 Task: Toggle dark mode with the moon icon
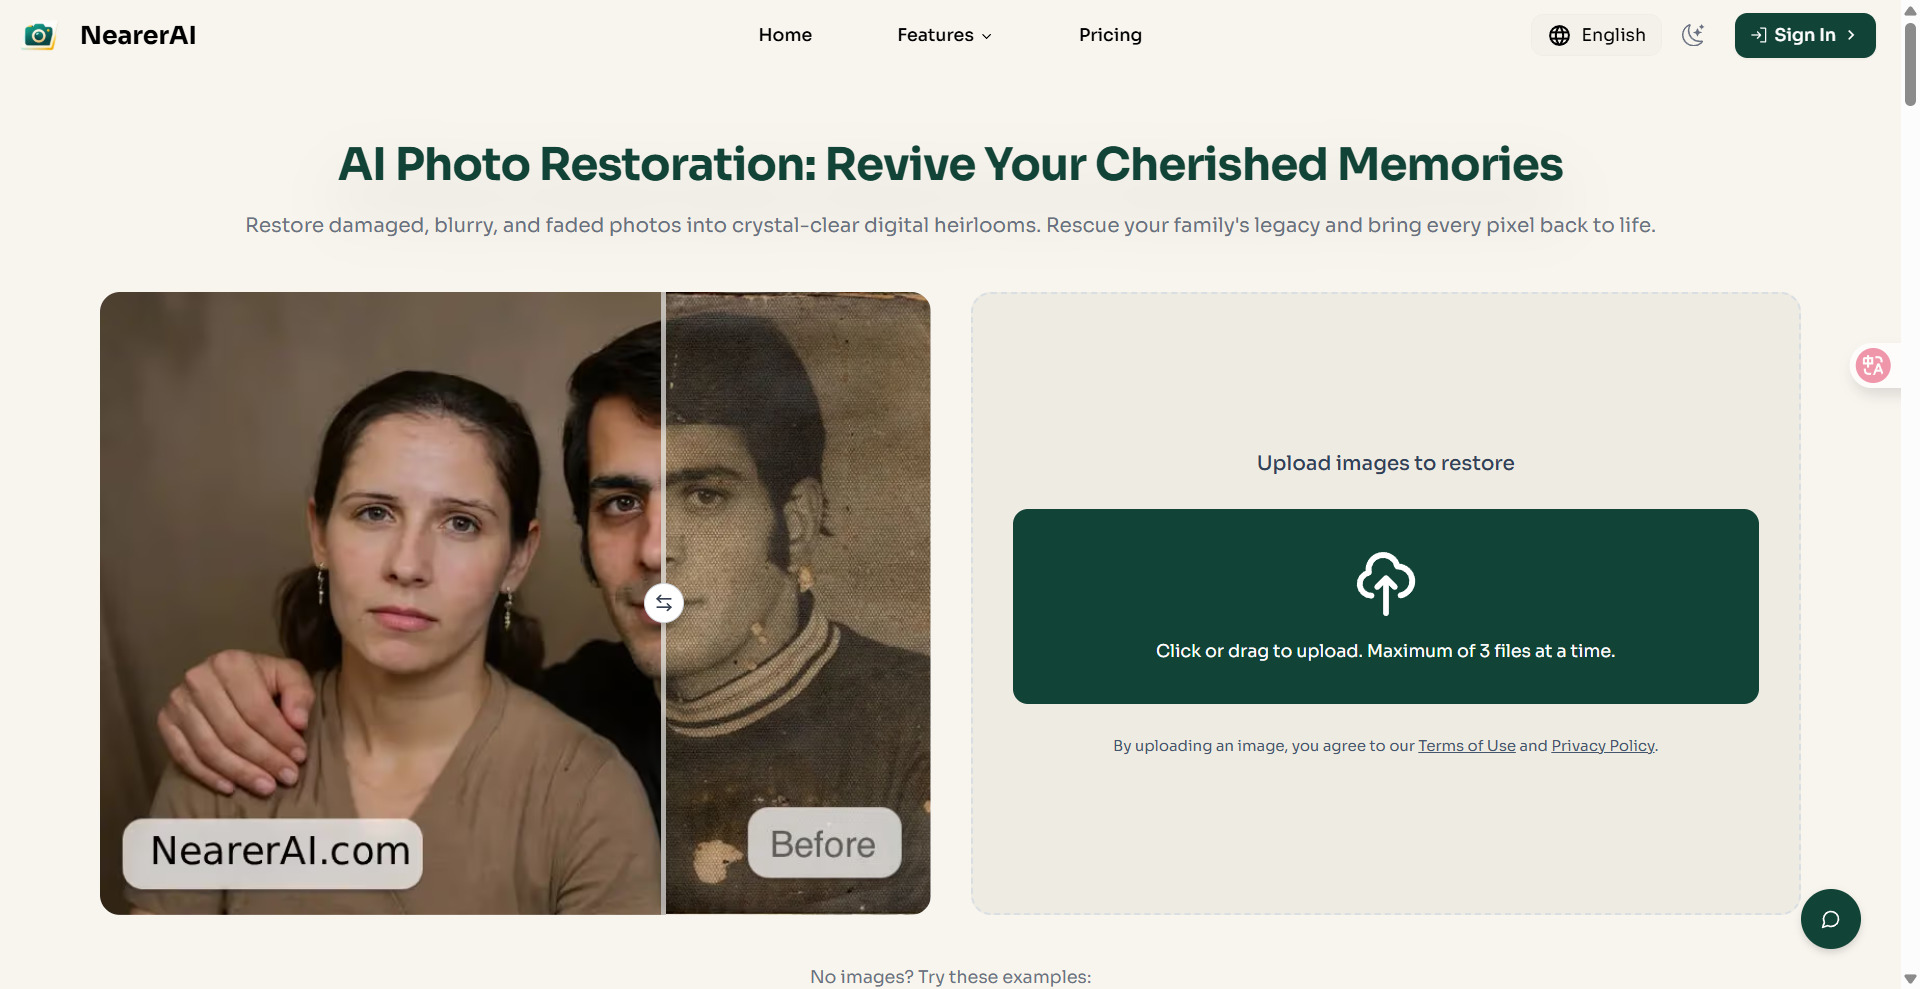coord(1692,35)
